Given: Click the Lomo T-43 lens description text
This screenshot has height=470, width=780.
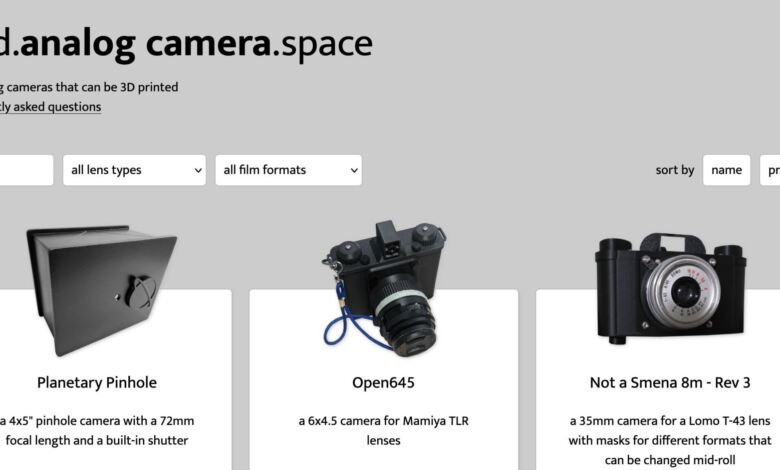Looking at the screenshot, I should [x=670, y=440].
